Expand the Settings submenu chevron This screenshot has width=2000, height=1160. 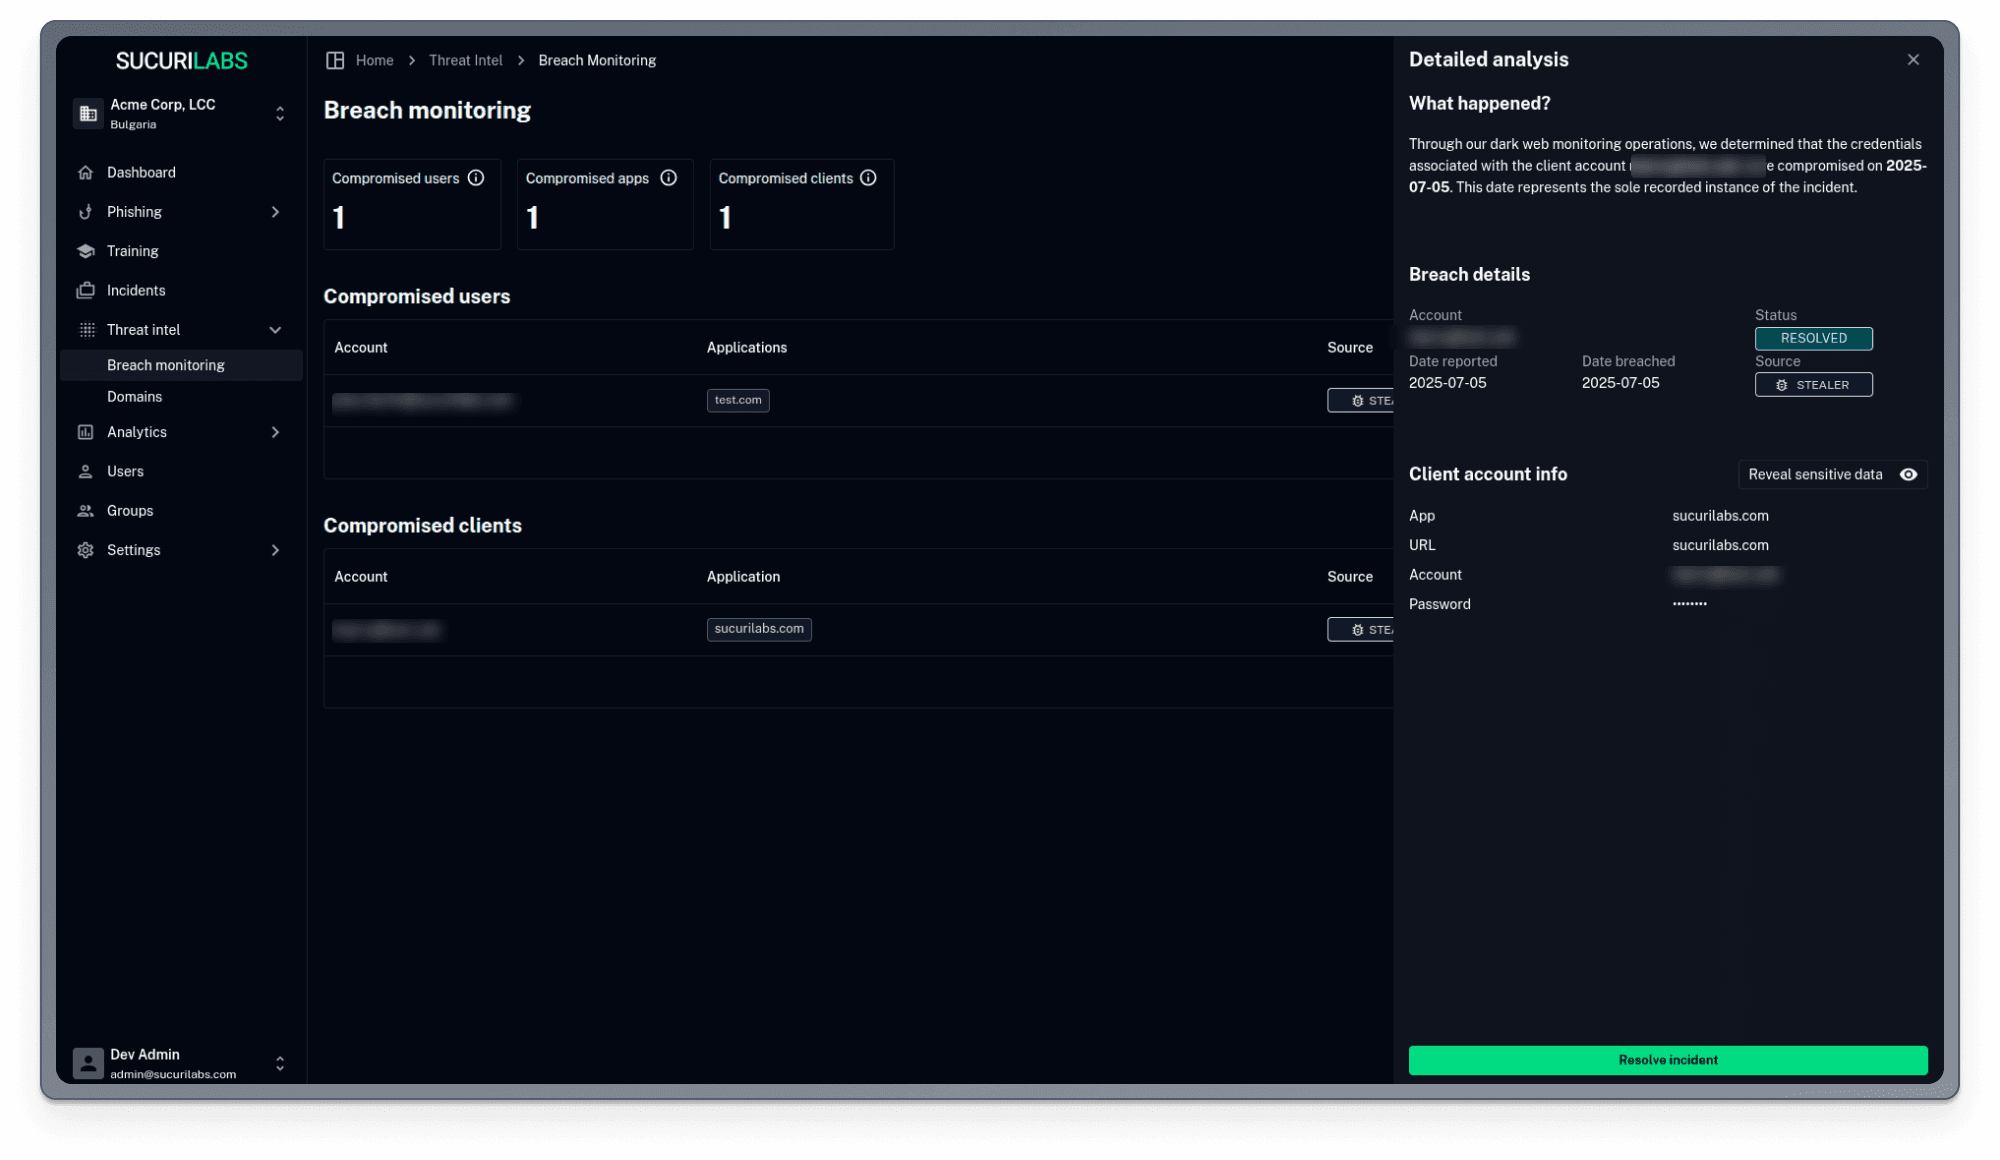[x=275, y=550]
